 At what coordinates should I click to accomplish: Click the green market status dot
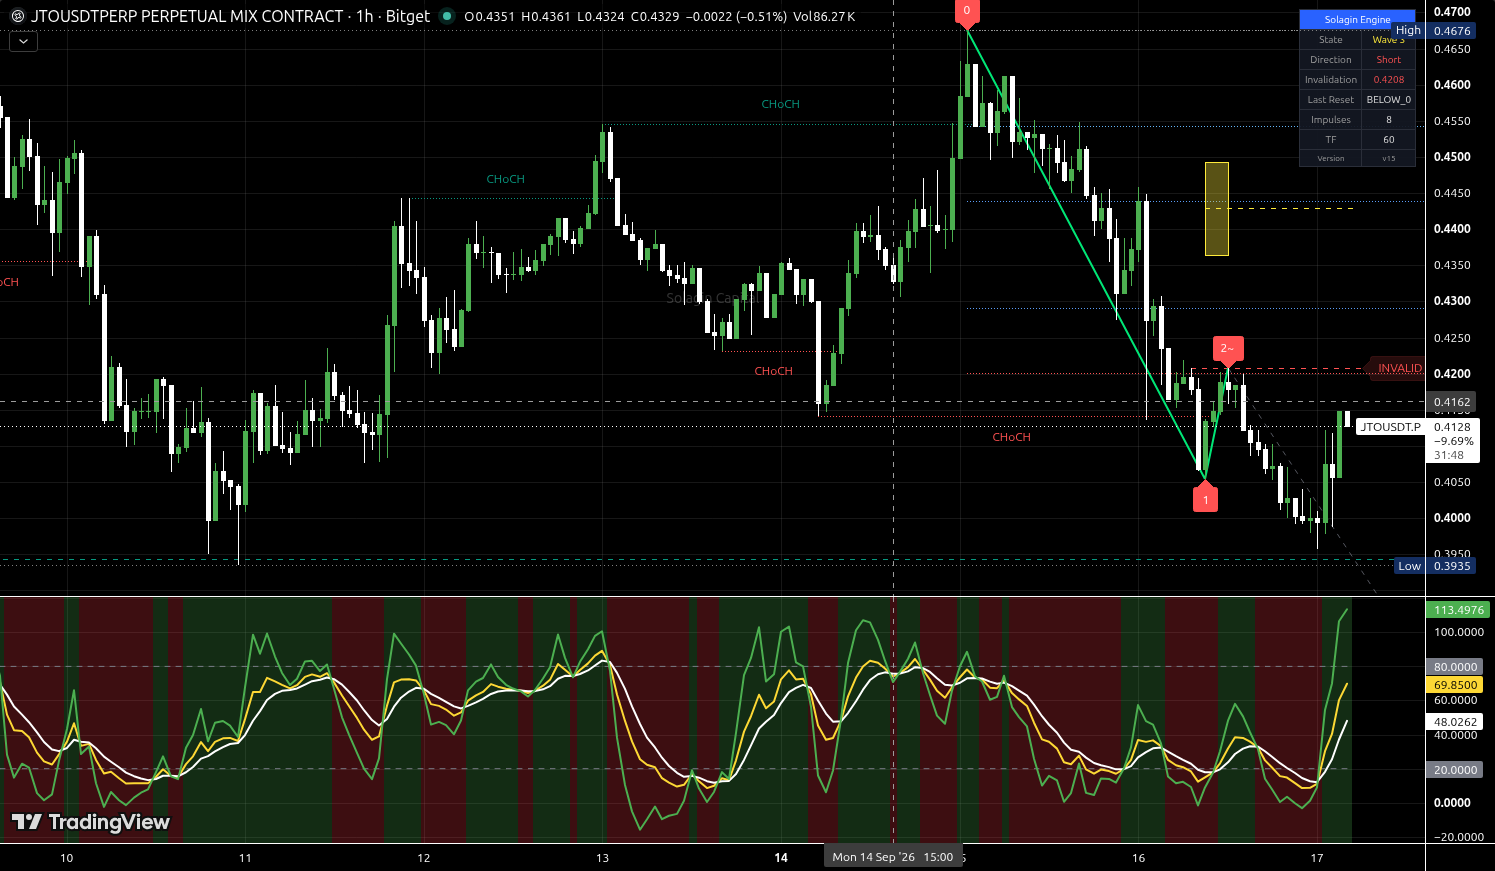pyautogui.click(x=447, y=17)
